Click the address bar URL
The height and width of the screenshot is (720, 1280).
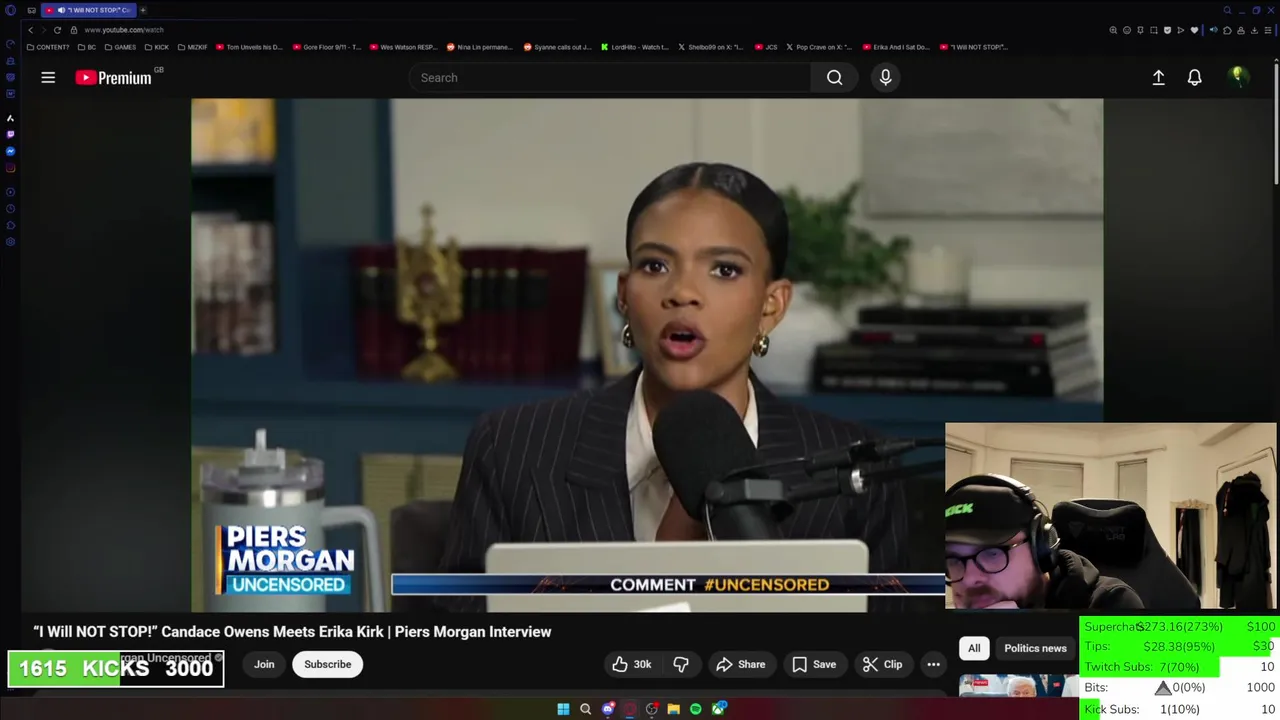coord(124,30)
